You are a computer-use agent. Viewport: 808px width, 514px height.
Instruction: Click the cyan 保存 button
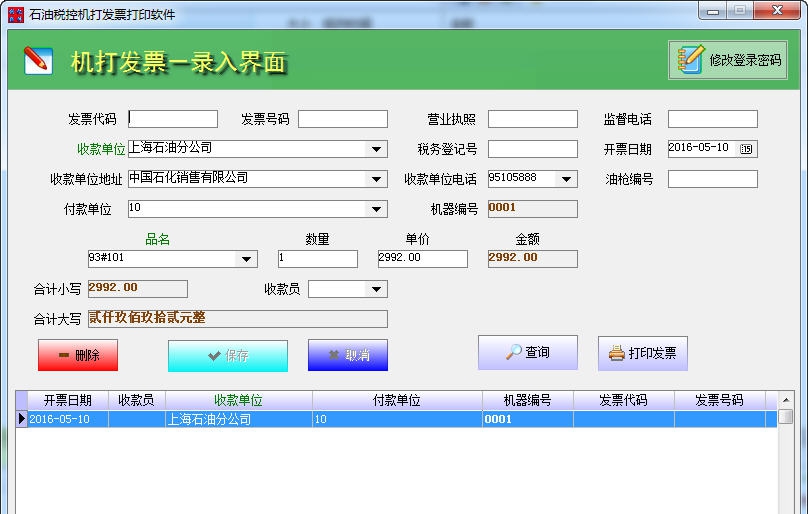tap(228, 355)
